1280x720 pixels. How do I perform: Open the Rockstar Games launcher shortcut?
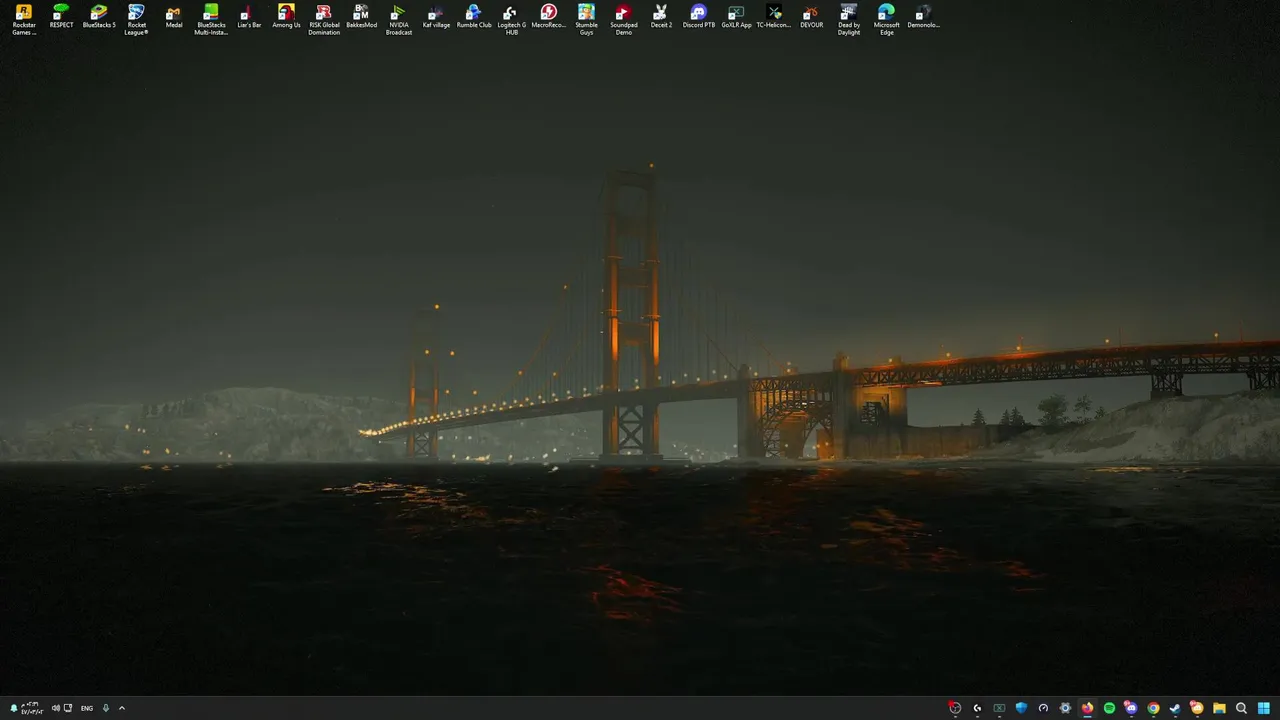click(24, 19)
